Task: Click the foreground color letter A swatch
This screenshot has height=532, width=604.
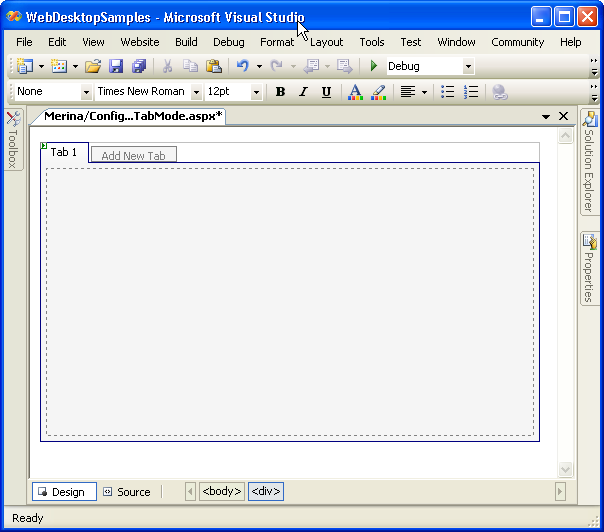Action: (x=354, y=92)
